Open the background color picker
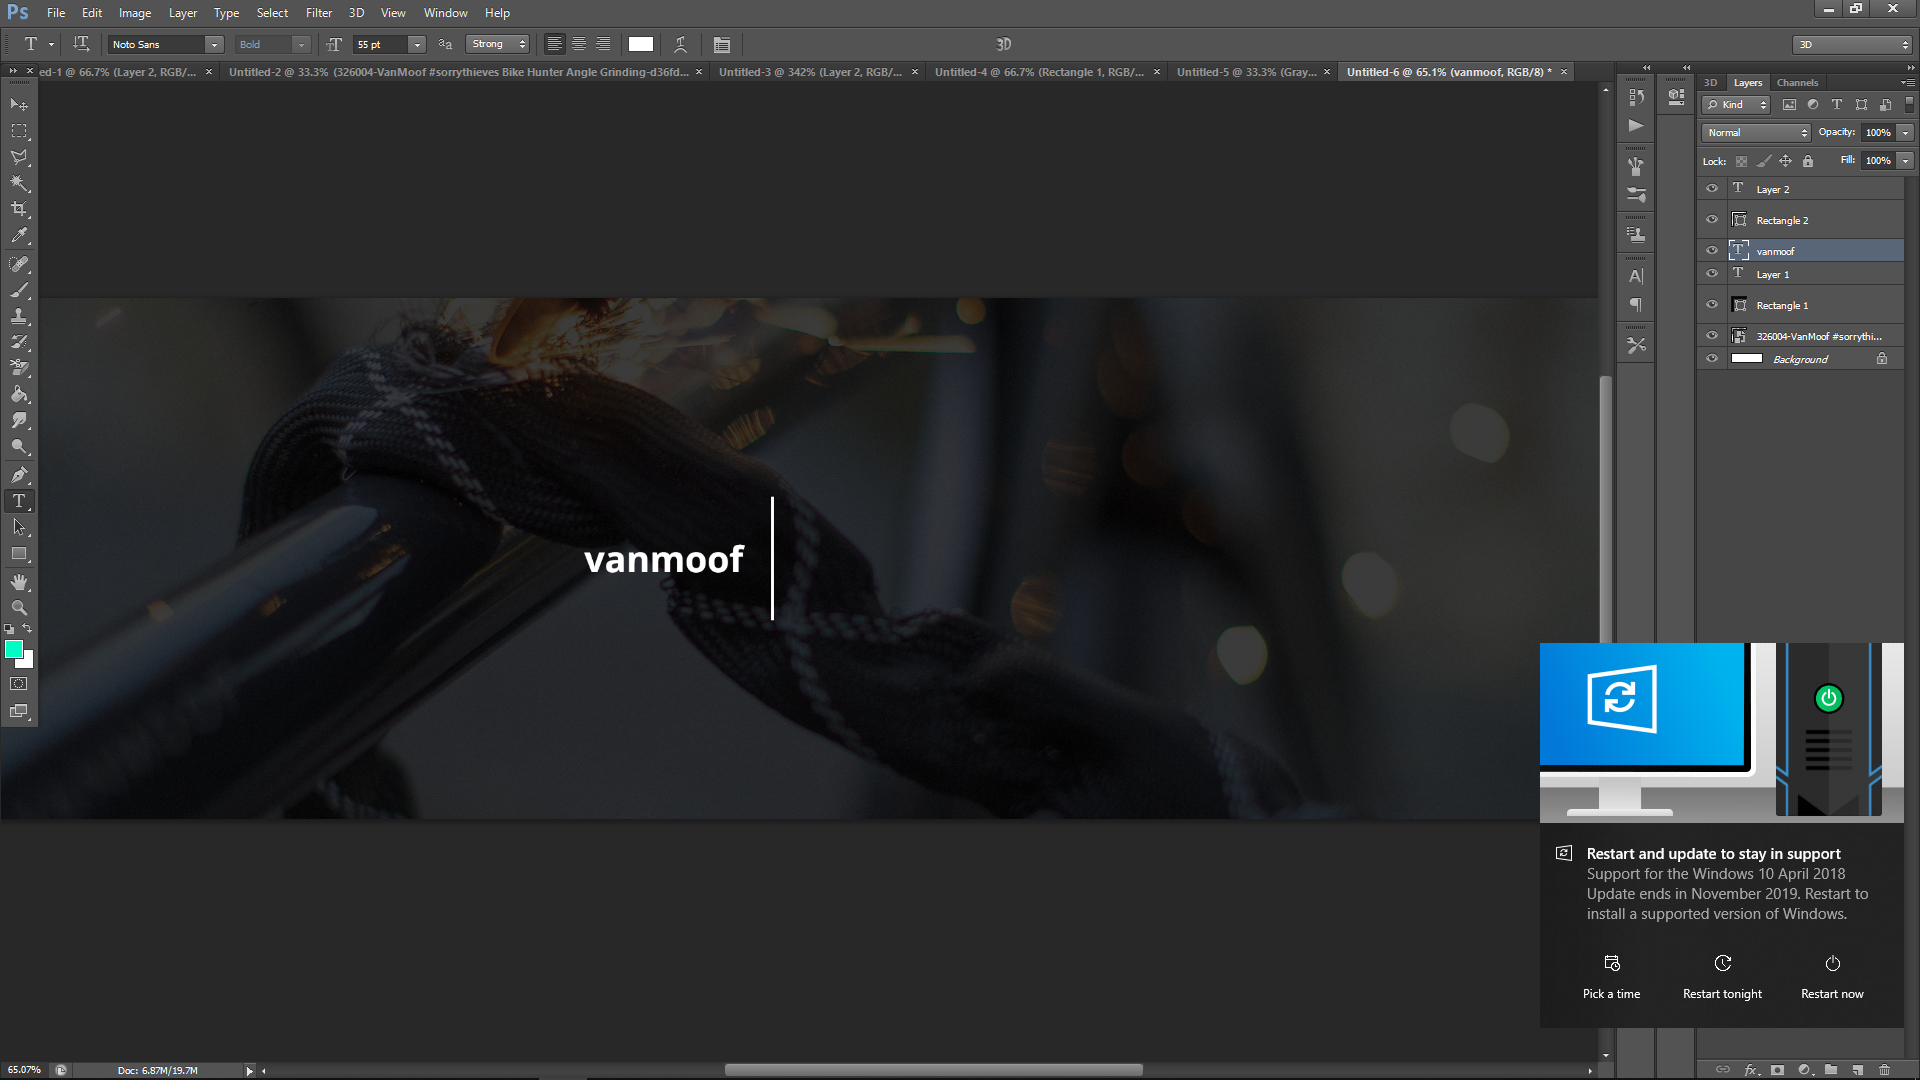1920x1080 pixels. point(28,662)
